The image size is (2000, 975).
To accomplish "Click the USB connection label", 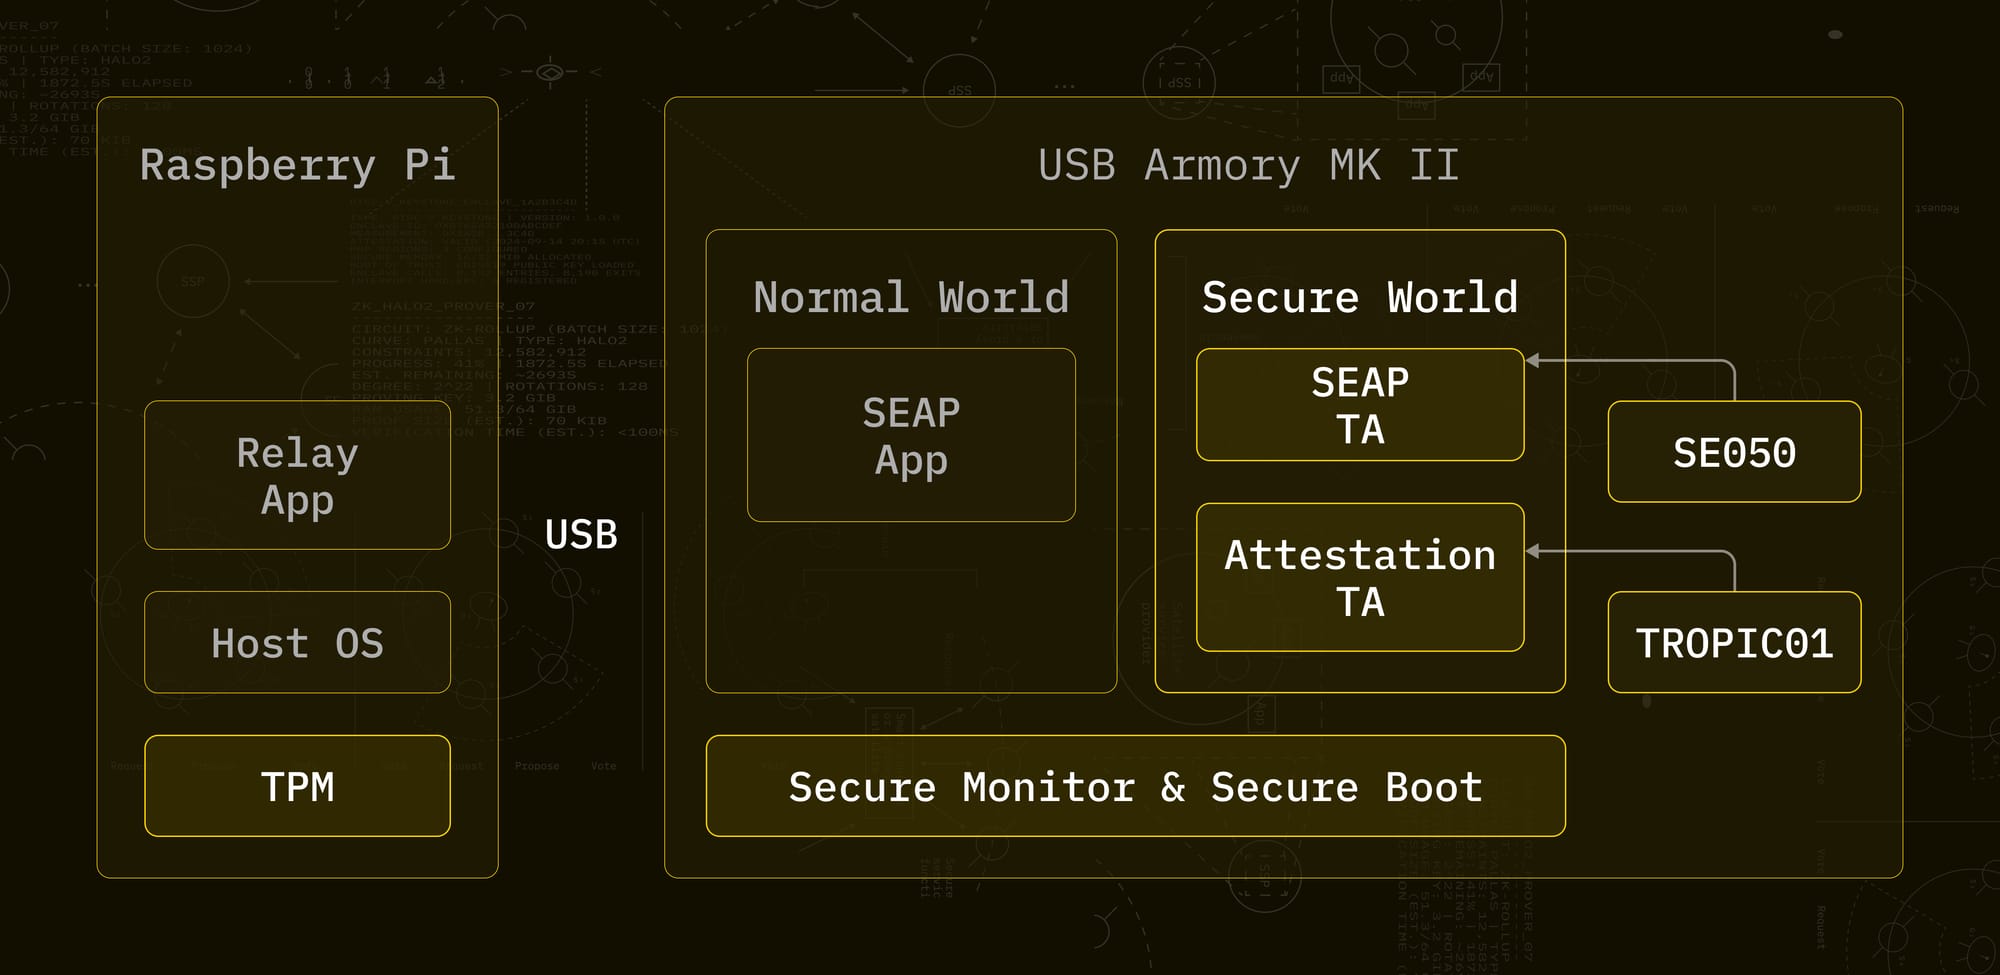I will [581, 534].
